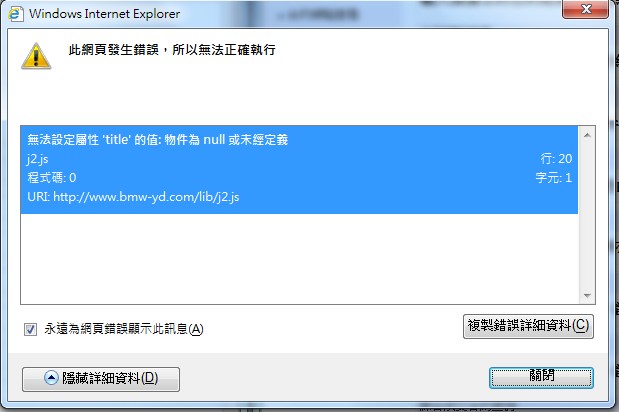Click the 字元: 1 character text
Screen dimensions: 619x412
[553, 178]
